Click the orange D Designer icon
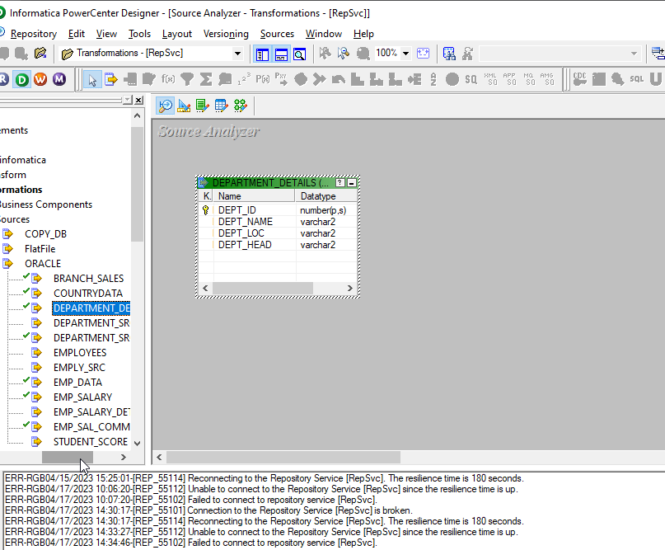665x550 pixels. (x=21, y=79)
